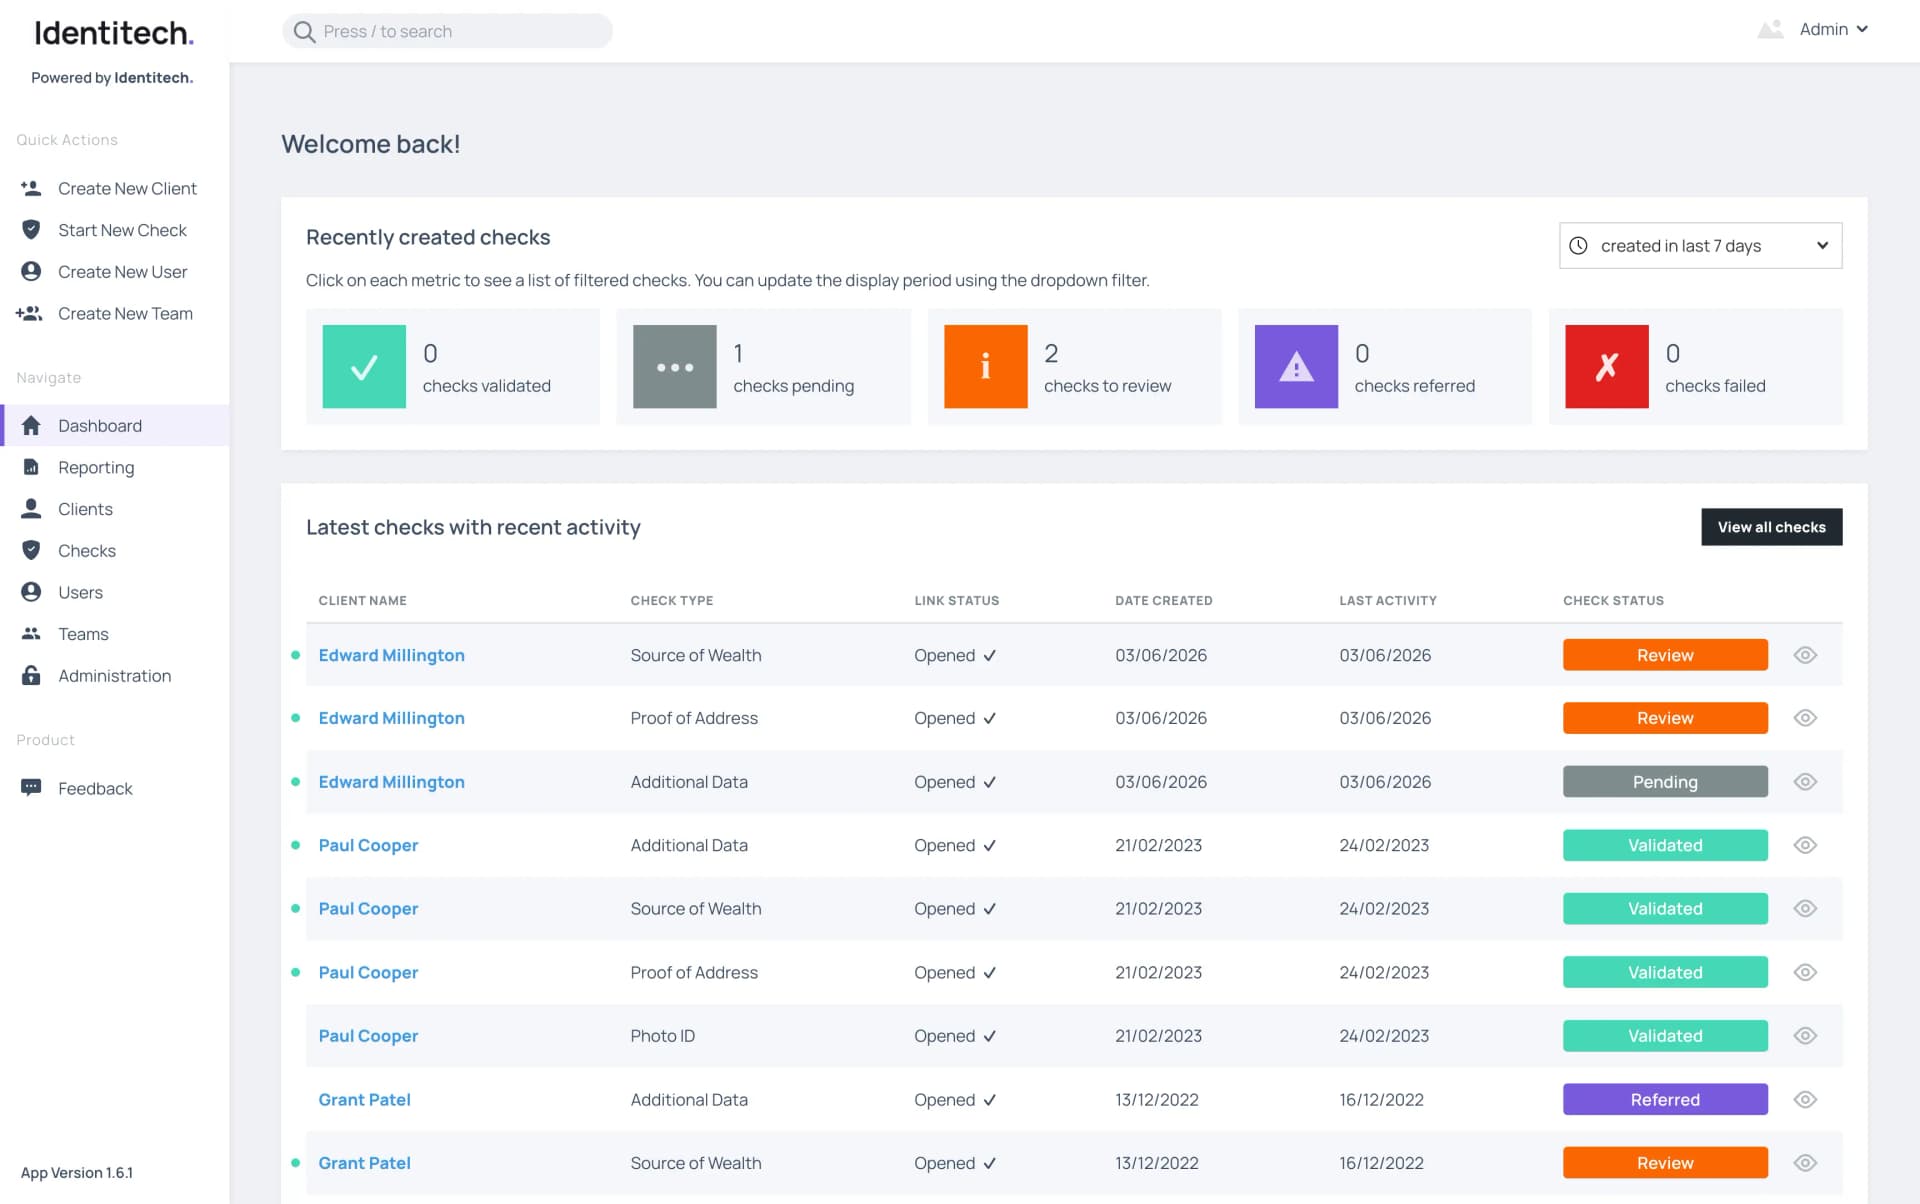This screenshot has height=1204, width=1920.
Task: Open Paul Cooper link in Photo ID row
Action: tap(368, 1036)
